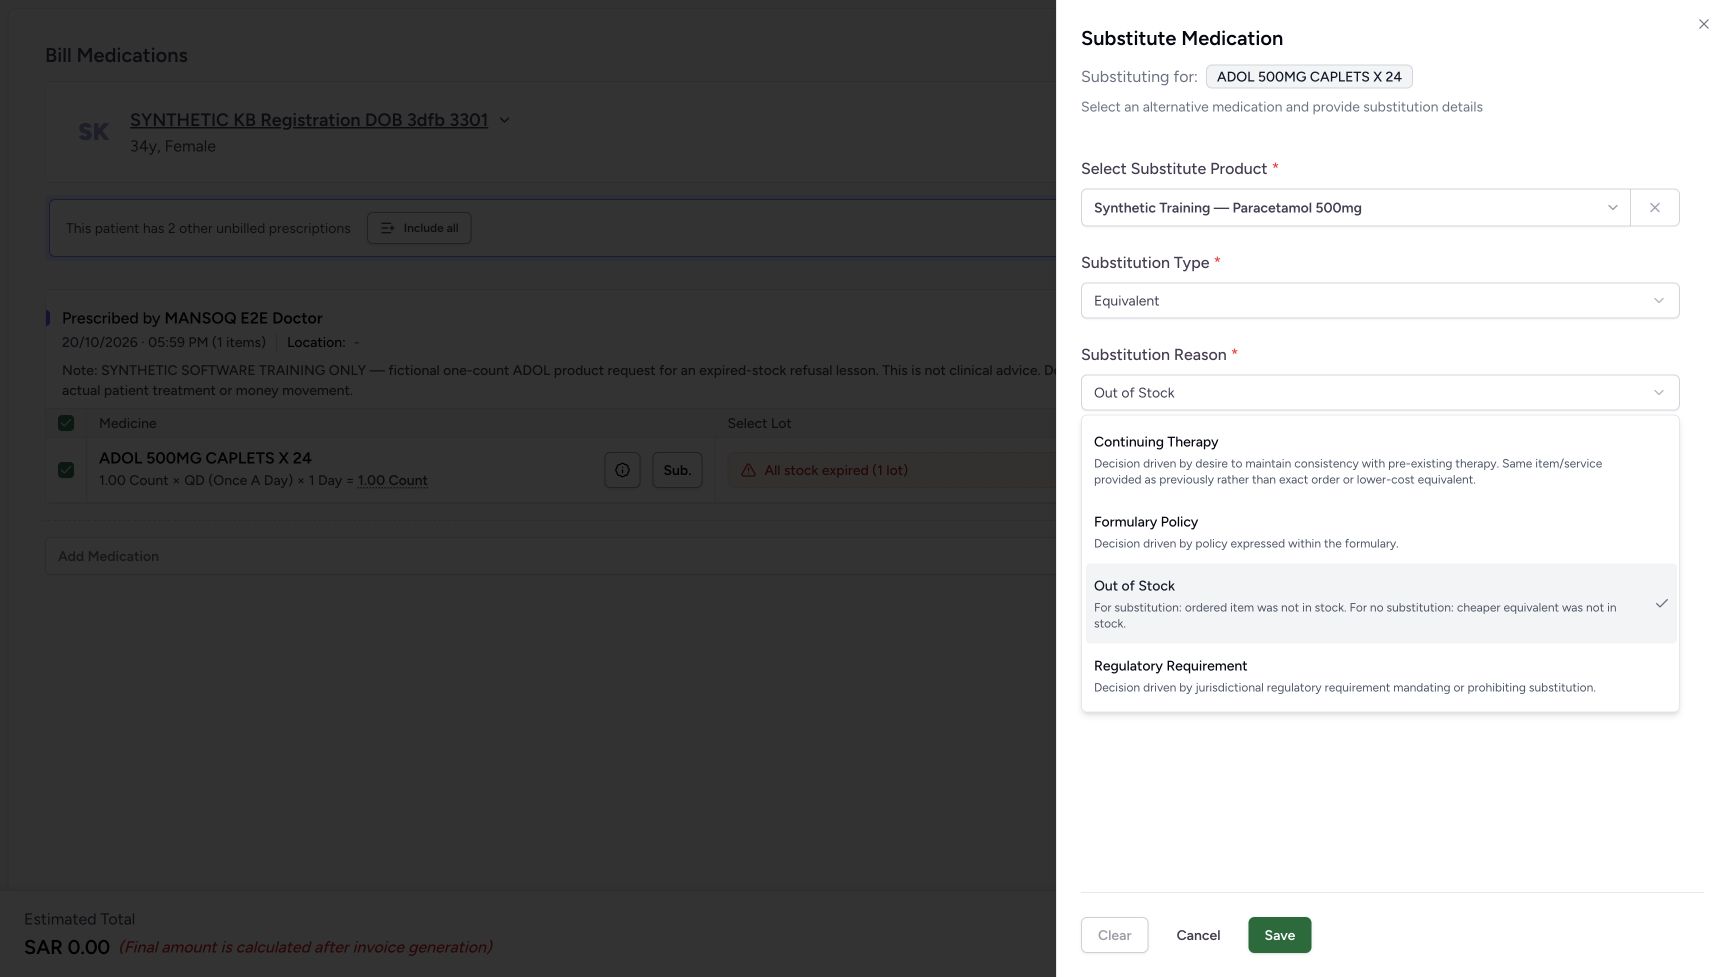
Task: Click the Cancel button
Action: click(1198, 935)
